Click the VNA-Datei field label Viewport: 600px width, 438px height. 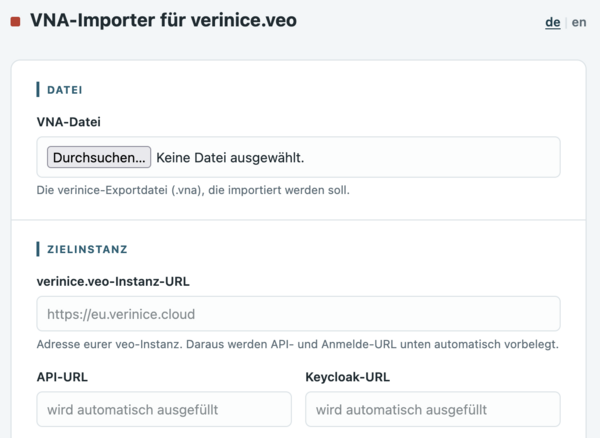pos(68,122)
